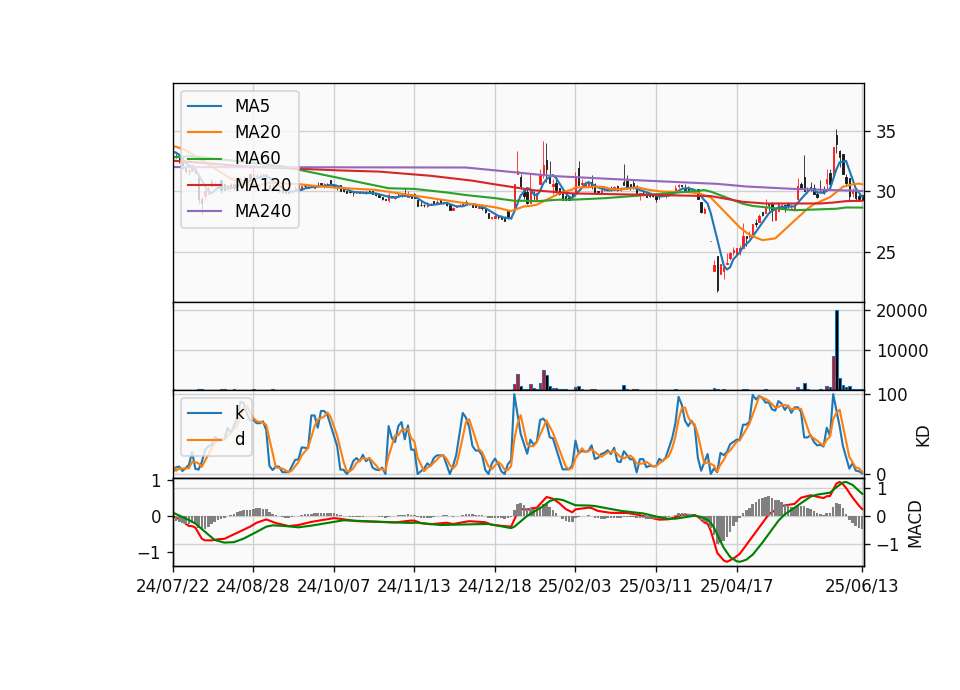Click the MA60 legend label
Viewport: 960px width, 690px height.
pyautogui.click(x=257, y=158)
